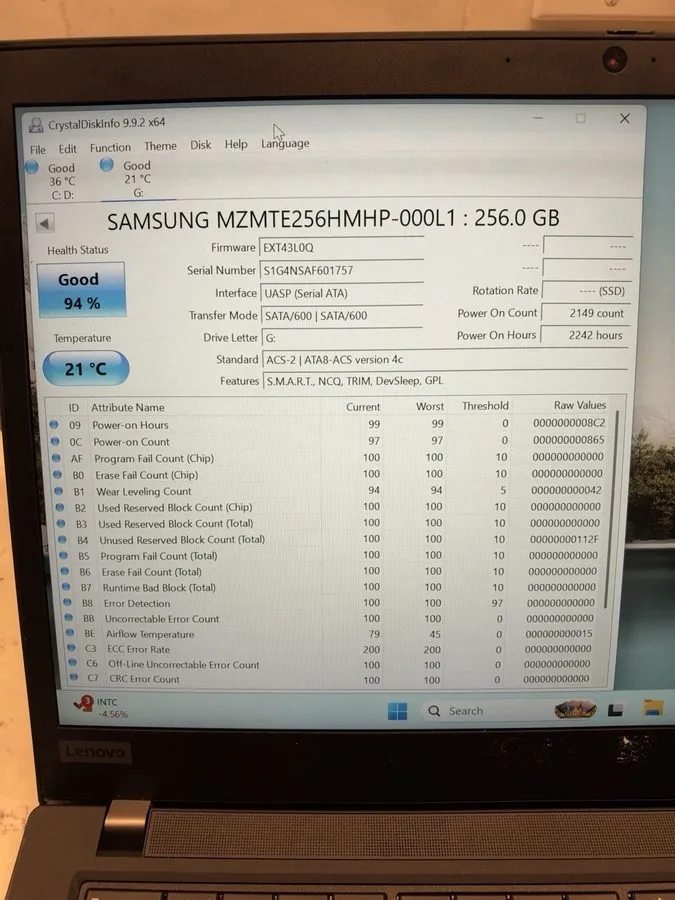Click status dot of Uncorrectable Error Count row
This screenshot has width=675, height=900.
coord(69,618)
